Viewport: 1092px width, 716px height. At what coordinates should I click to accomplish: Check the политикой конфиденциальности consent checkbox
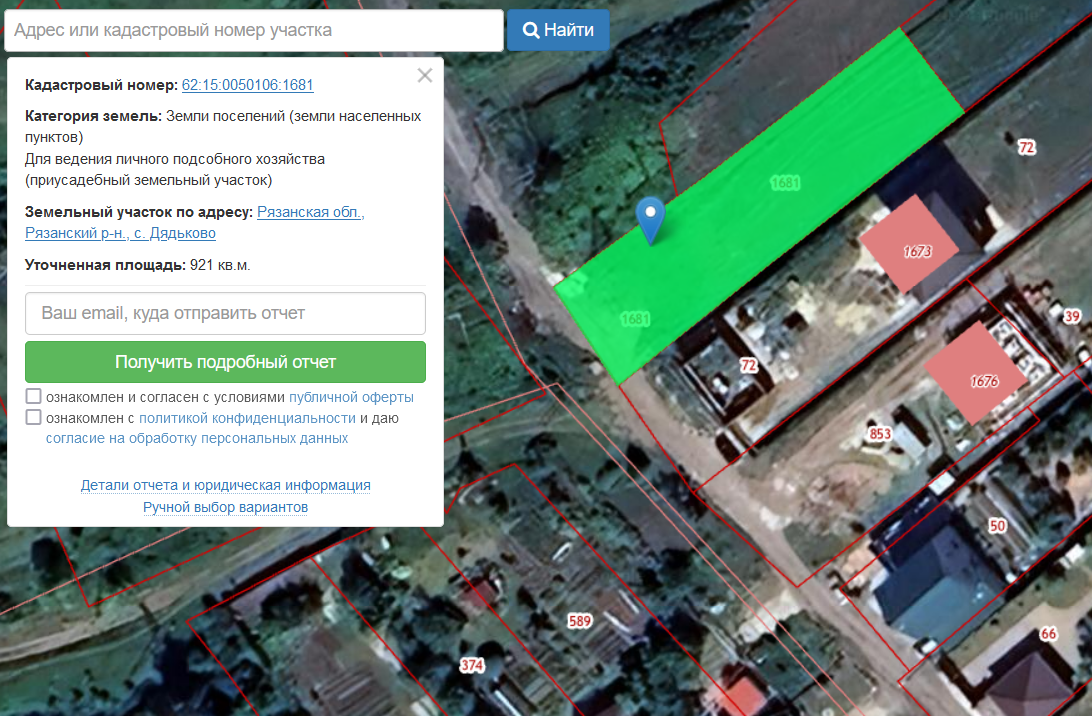(x=33, y=417)
